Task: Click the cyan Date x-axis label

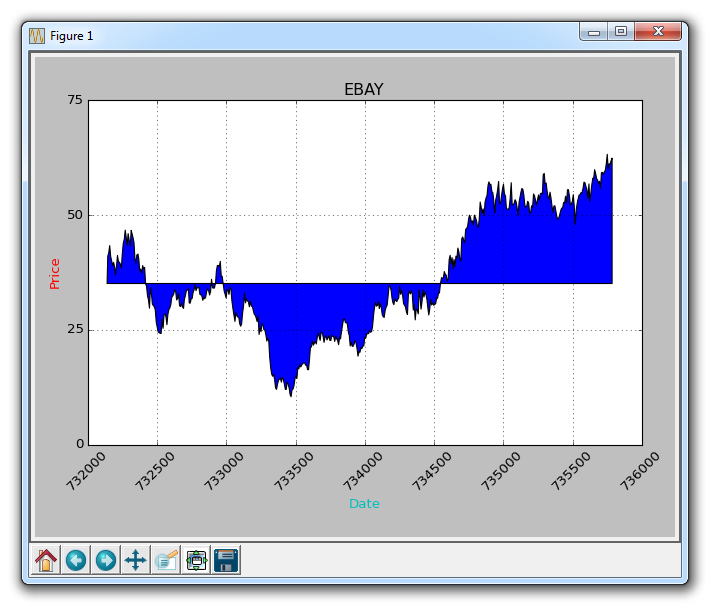Action: [364, 503]
